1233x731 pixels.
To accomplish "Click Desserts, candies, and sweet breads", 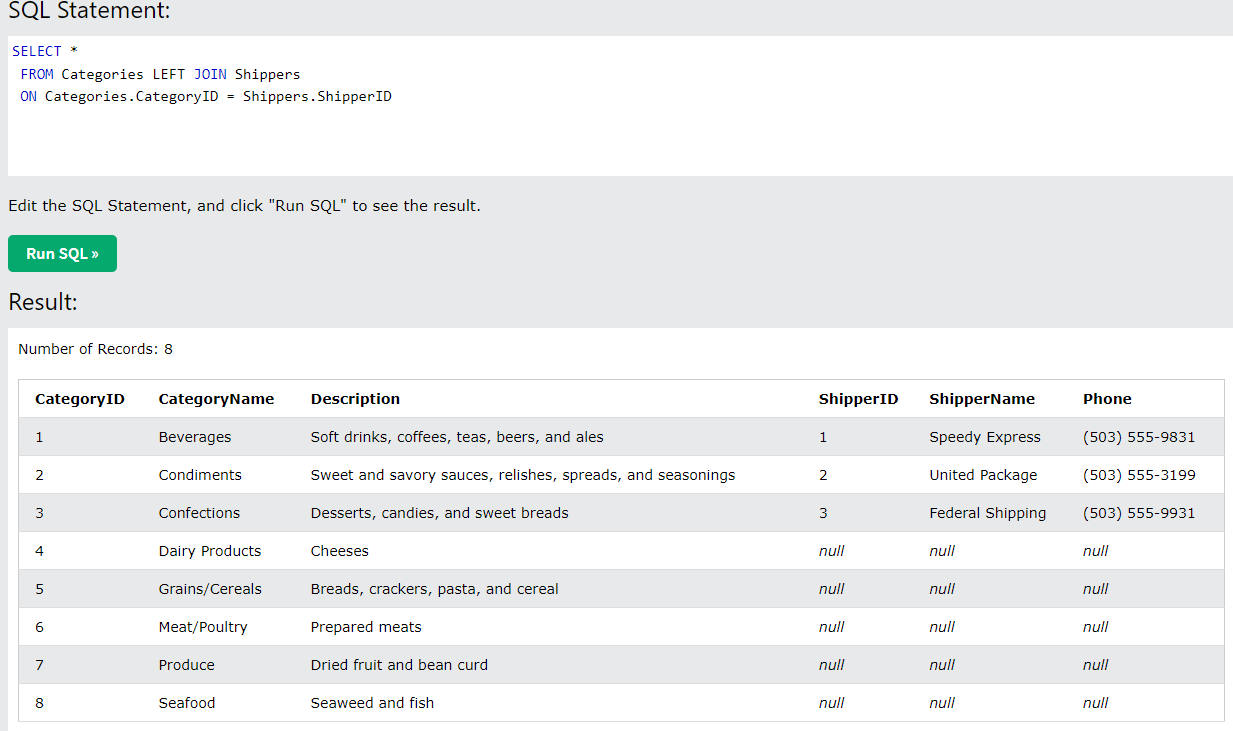I will (440, 513).
